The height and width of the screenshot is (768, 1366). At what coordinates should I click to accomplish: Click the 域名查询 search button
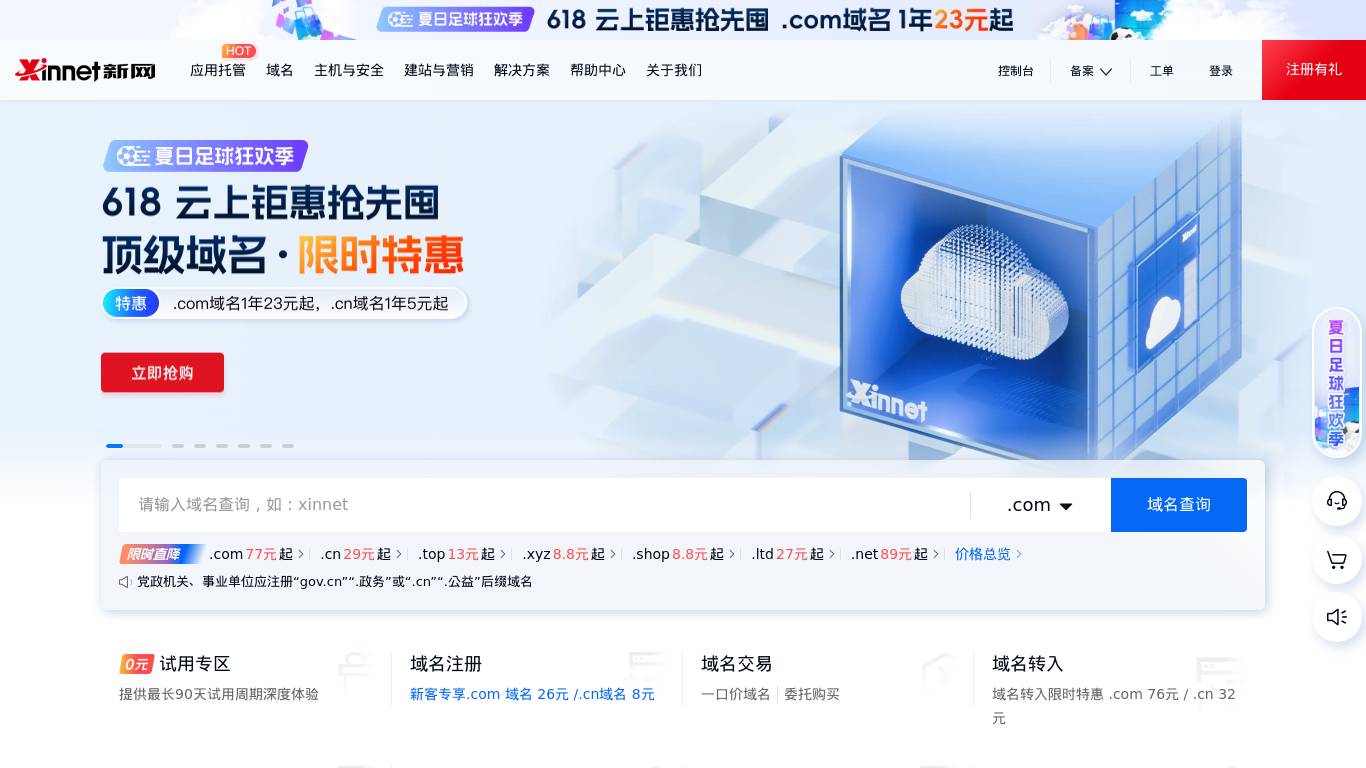1179,505
